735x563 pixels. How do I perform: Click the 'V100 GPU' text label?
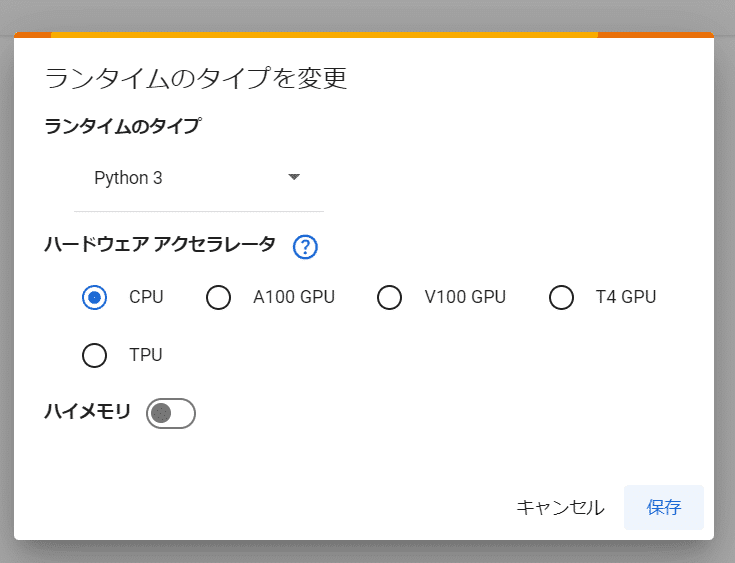(465, 297)
